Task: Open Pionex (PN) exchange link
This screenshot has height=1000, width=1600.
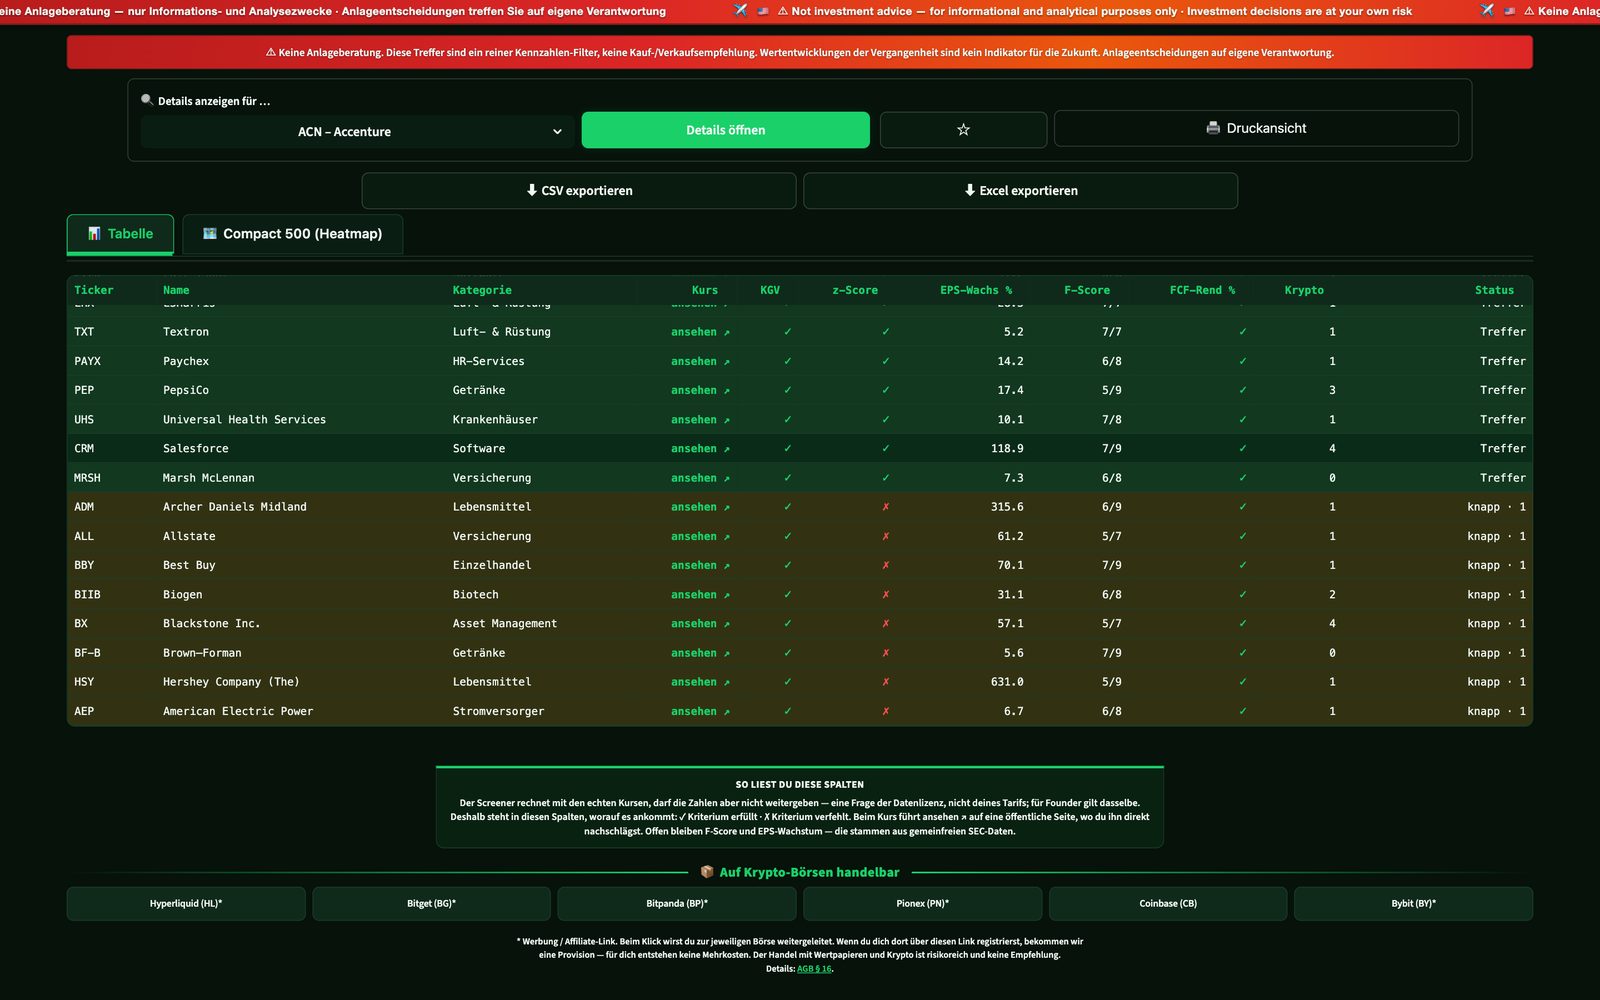Action: point(922,904)
